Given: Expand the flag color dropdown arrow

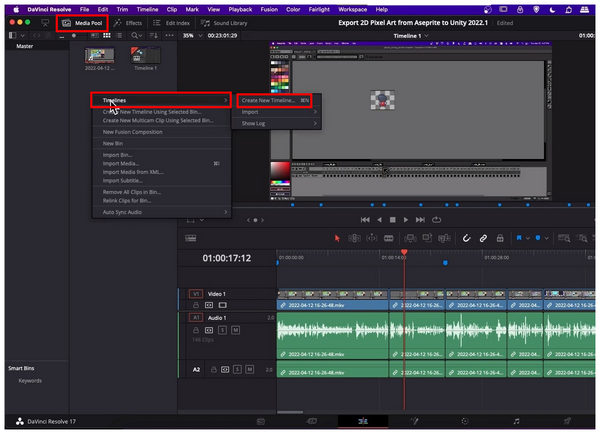Looking at the screenshot, I should coord(528,238).
